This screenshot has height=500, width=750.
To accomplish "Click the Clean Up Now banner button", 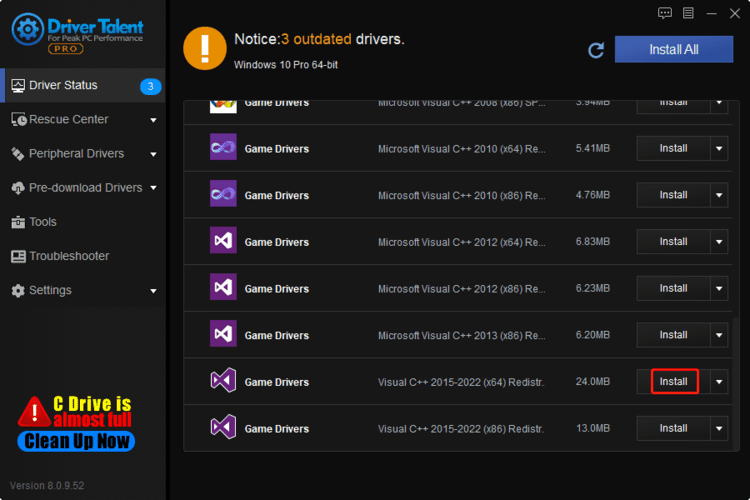I will click(x=77, y=441).
